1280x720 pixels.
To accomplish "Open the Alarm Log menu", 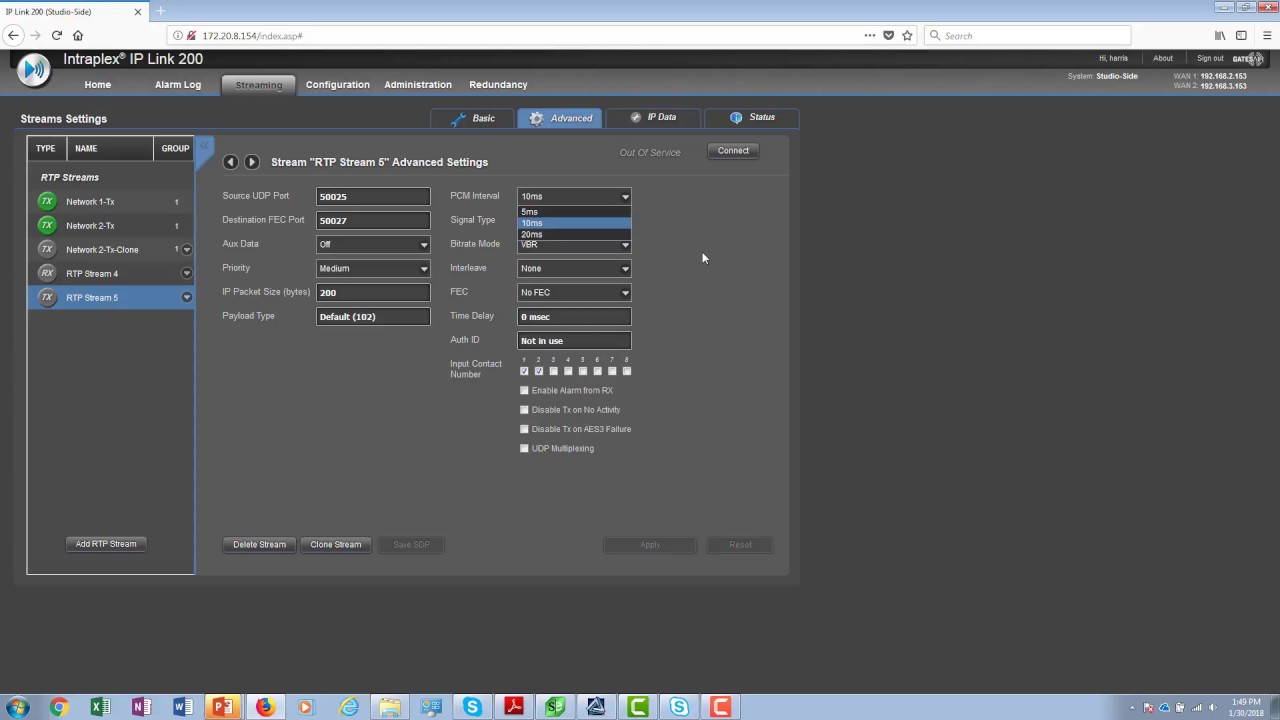I will (x=178, y=85).
